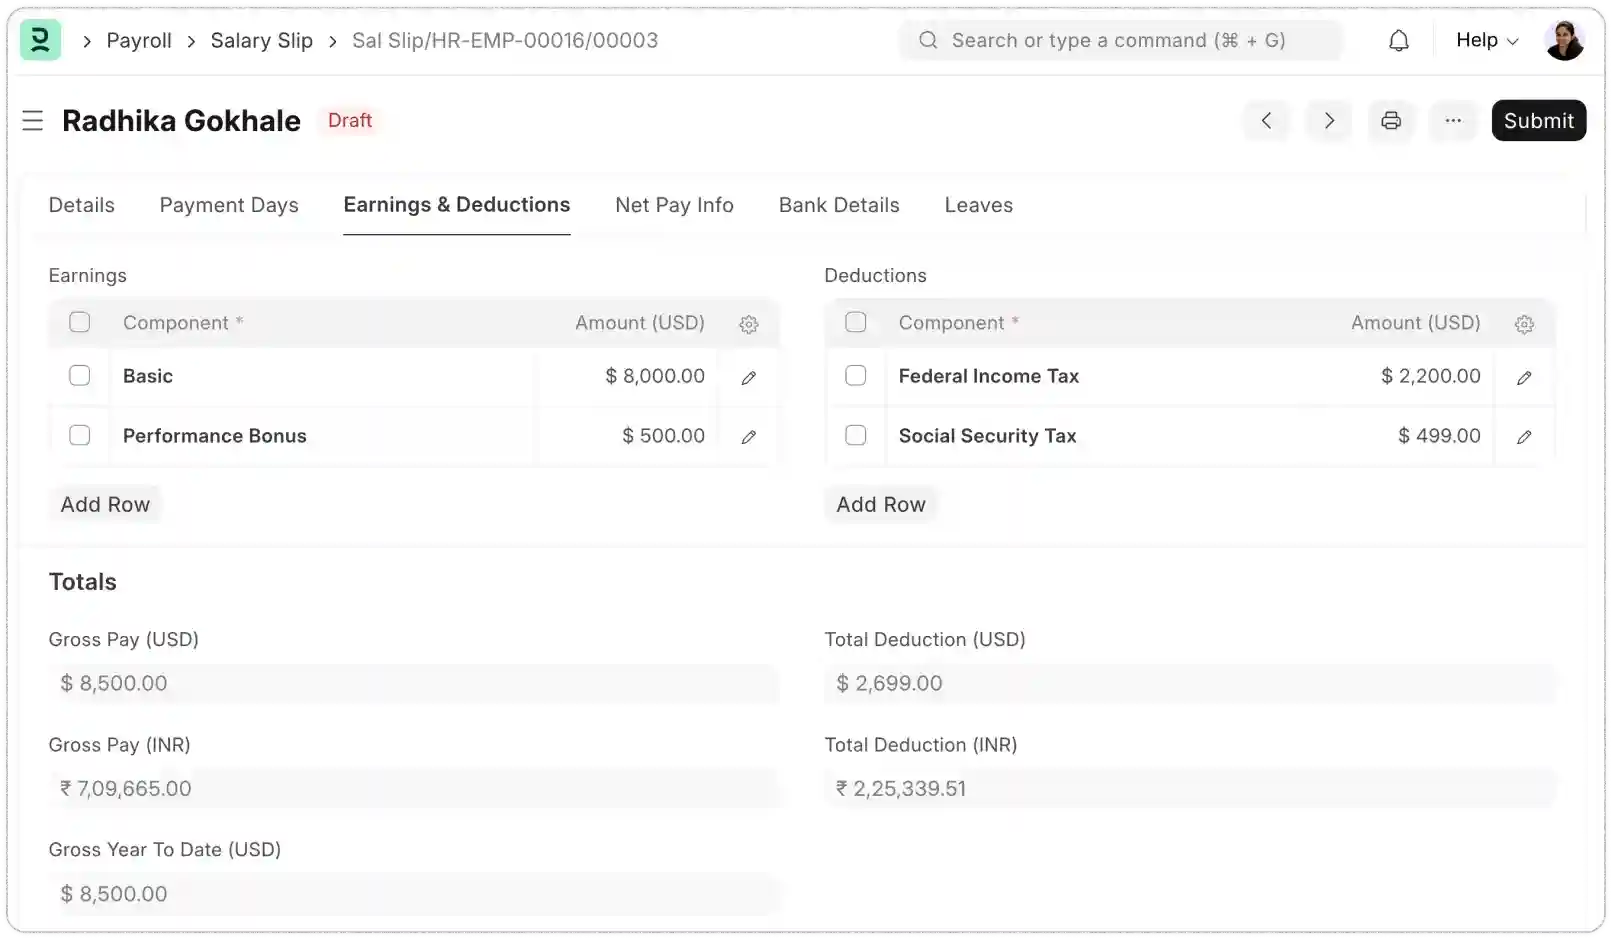Edit the Basic earnings row
The height and width of the screenshot is (939, 1613).
pyautogui.click(x=748, y=377)
